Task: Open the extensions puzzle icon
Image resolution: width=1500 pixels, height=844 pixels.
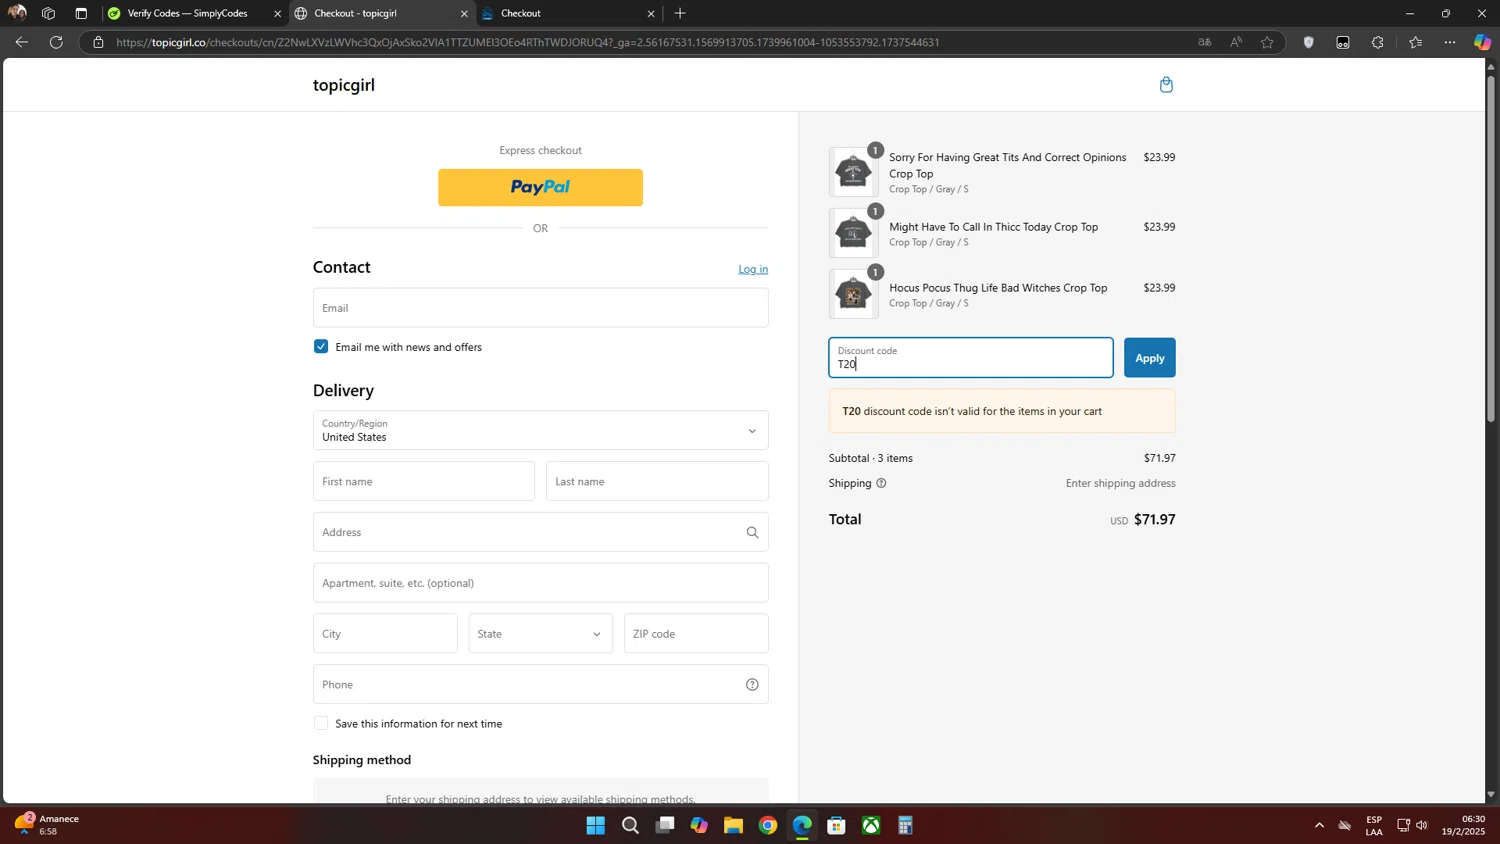Action: pos(1378,42)
